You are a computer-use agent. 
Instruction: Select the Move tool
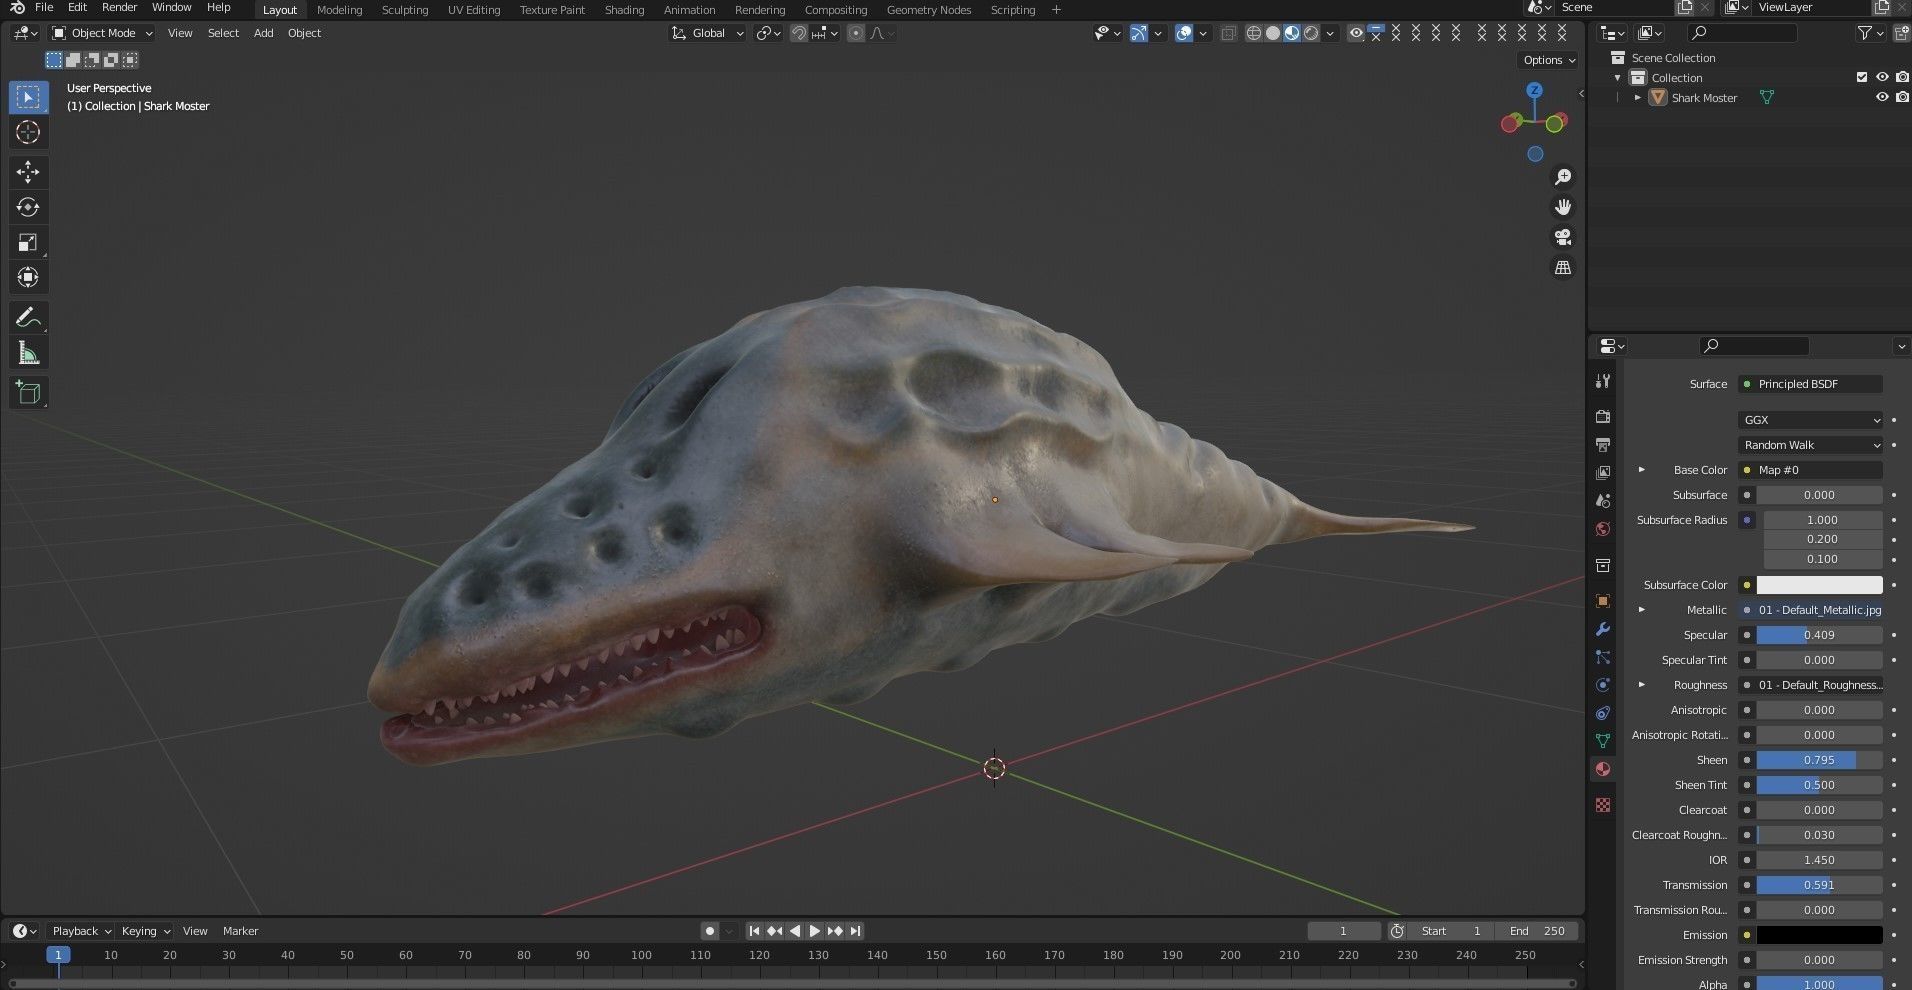click(28, 172)
